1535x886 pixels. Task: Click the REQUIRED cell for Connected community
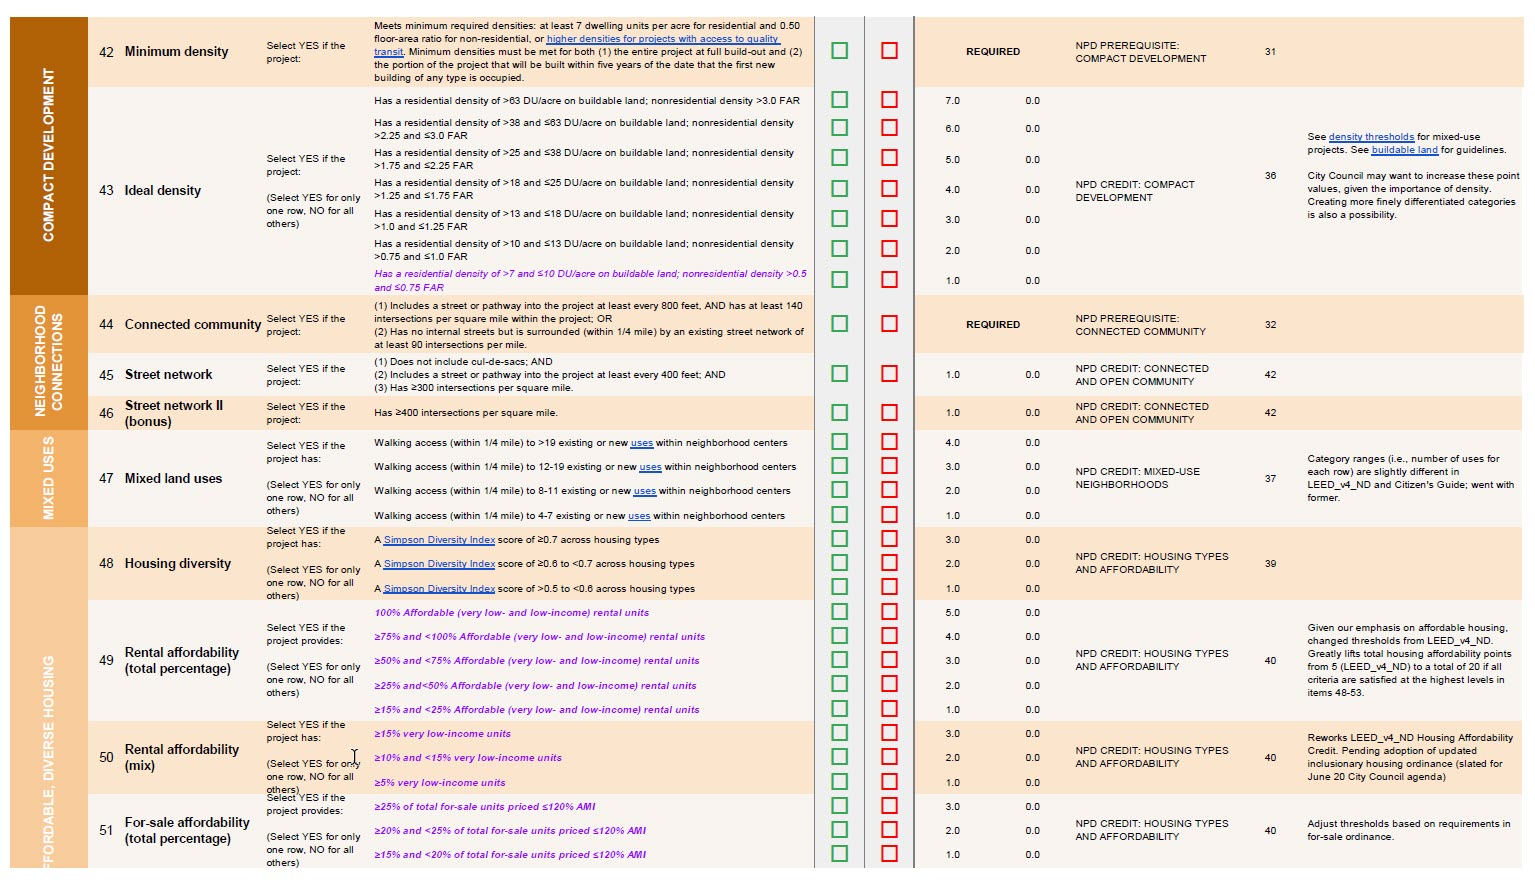992,324
